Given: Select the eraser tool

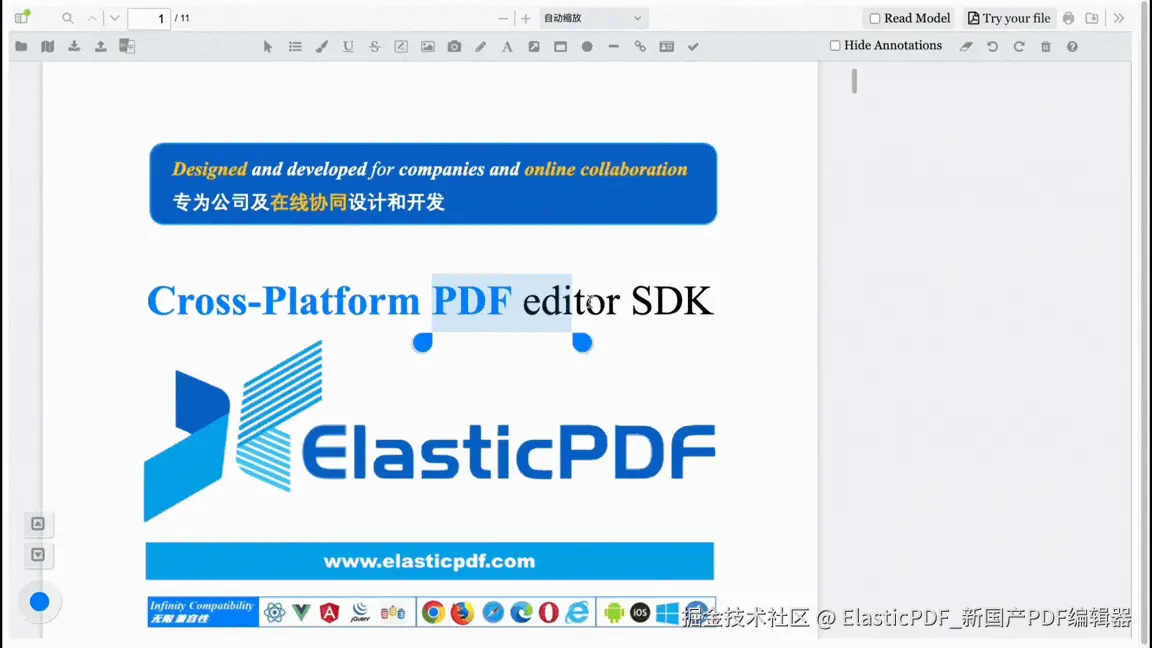Looking at the screenshot, I should pyautogui.click(x=966, y=46).
